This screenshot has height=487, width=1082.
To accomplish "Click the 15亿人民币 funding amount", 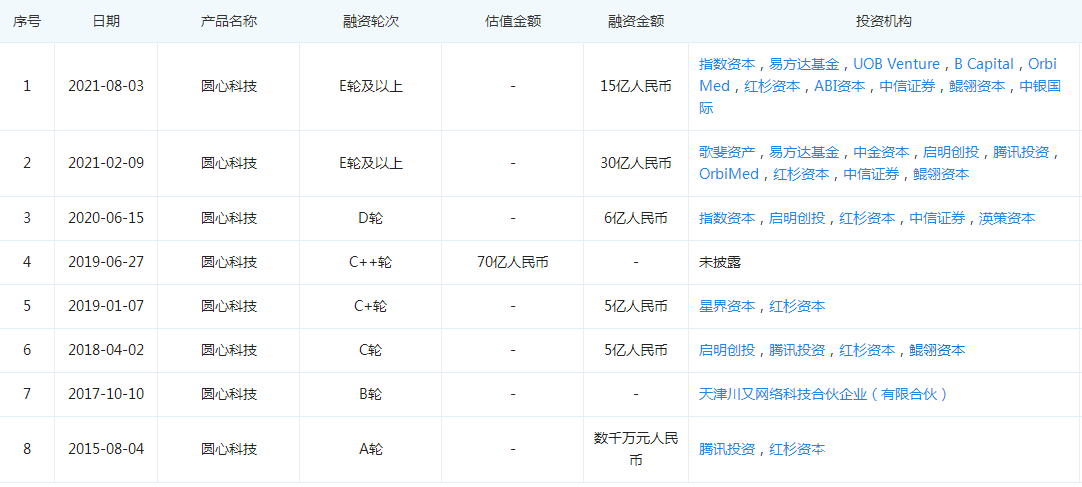I will coord(636,87).
